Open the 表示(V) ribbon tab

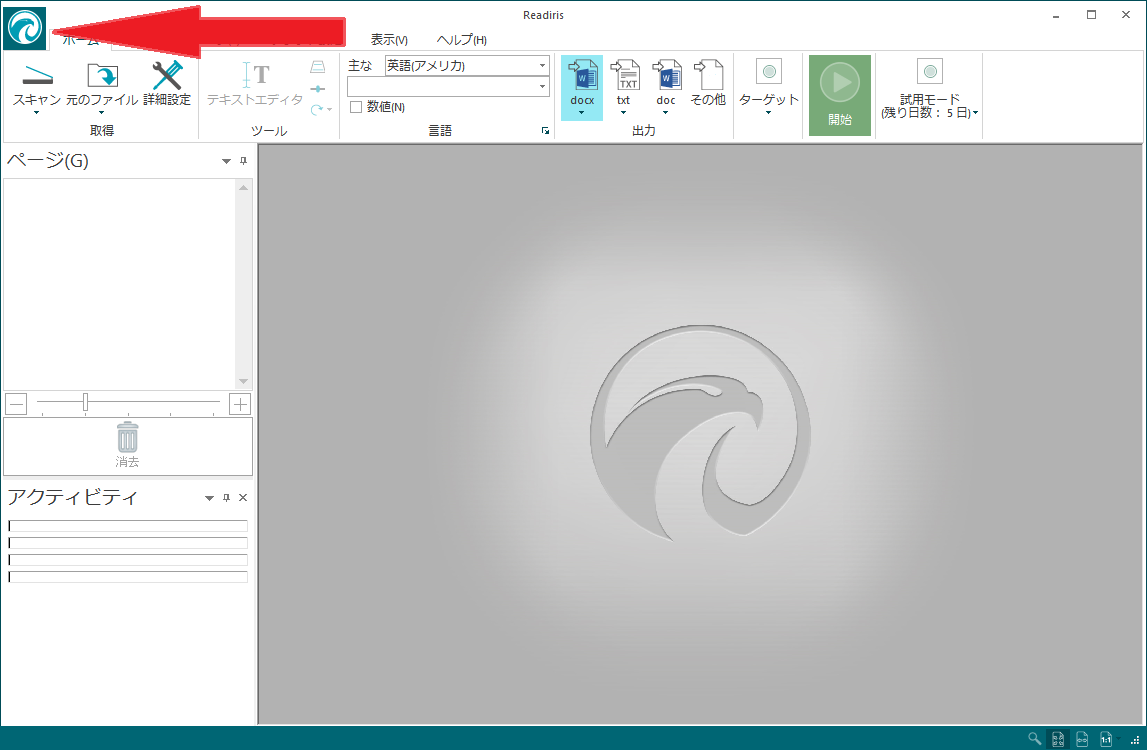tap(389, 40)
